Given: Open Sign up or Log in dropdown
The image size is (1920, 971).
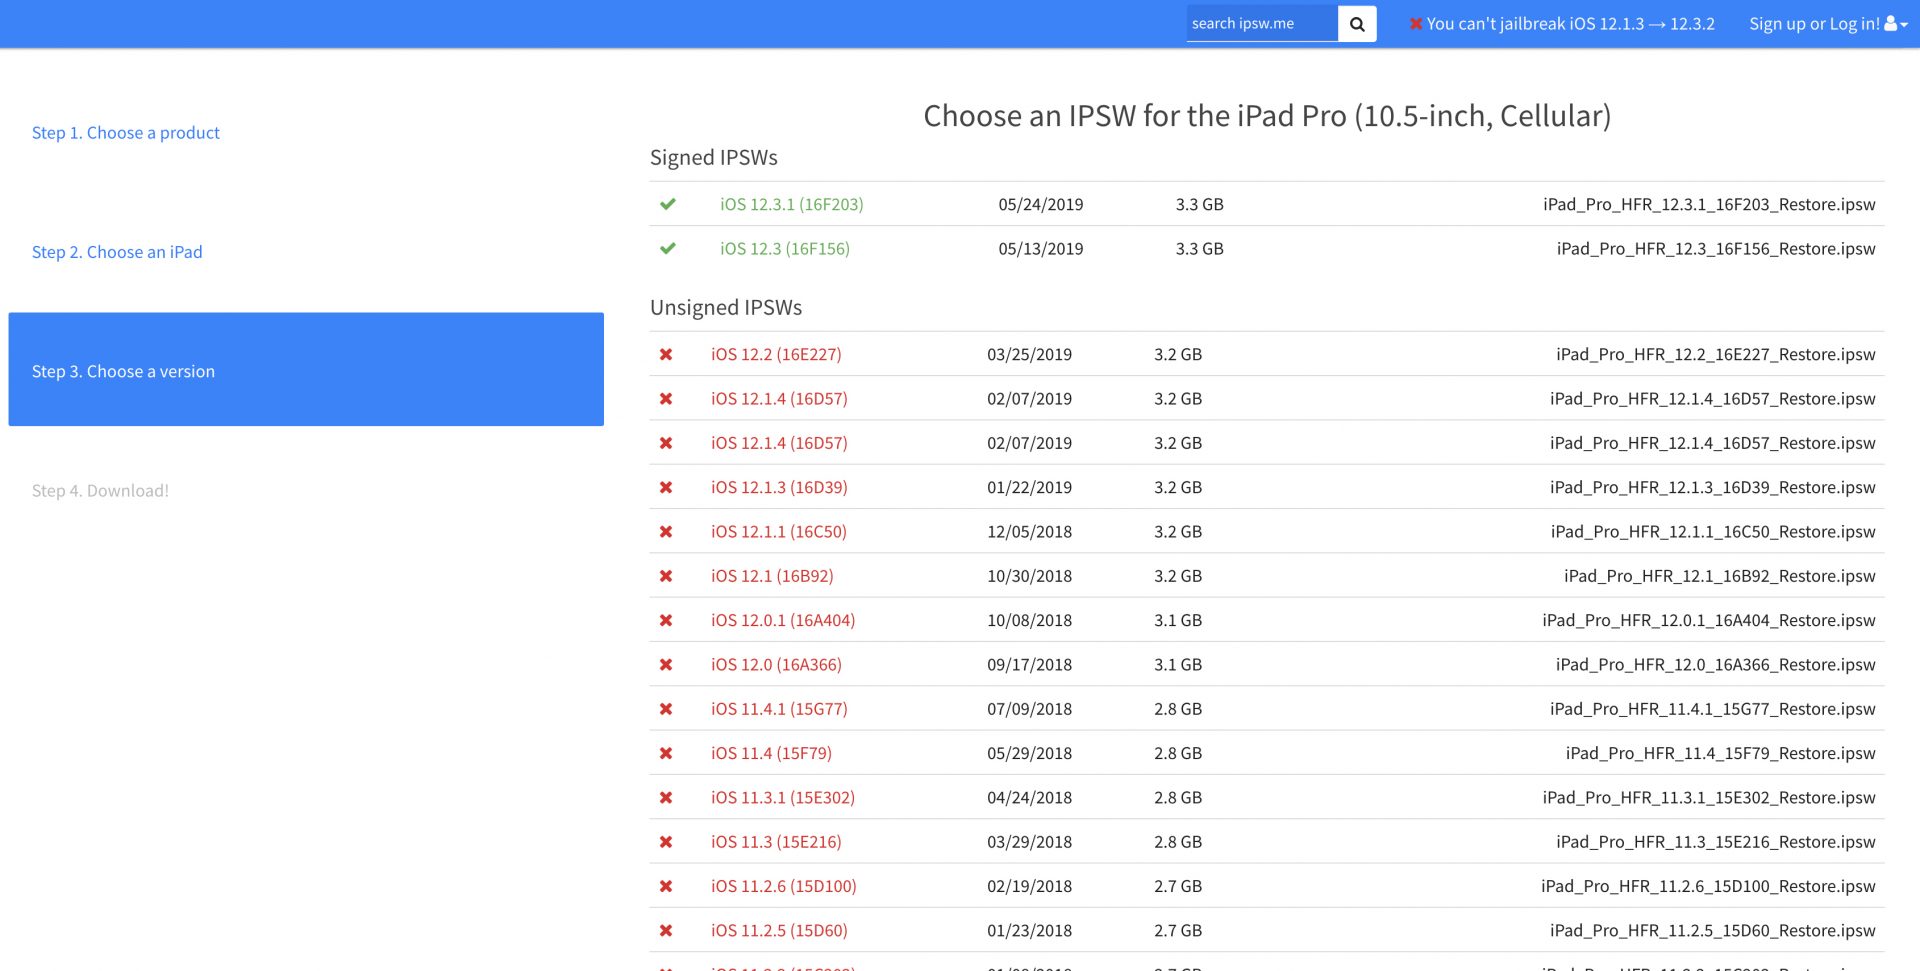Looking at the screenshot, I should pos(1828,24).
